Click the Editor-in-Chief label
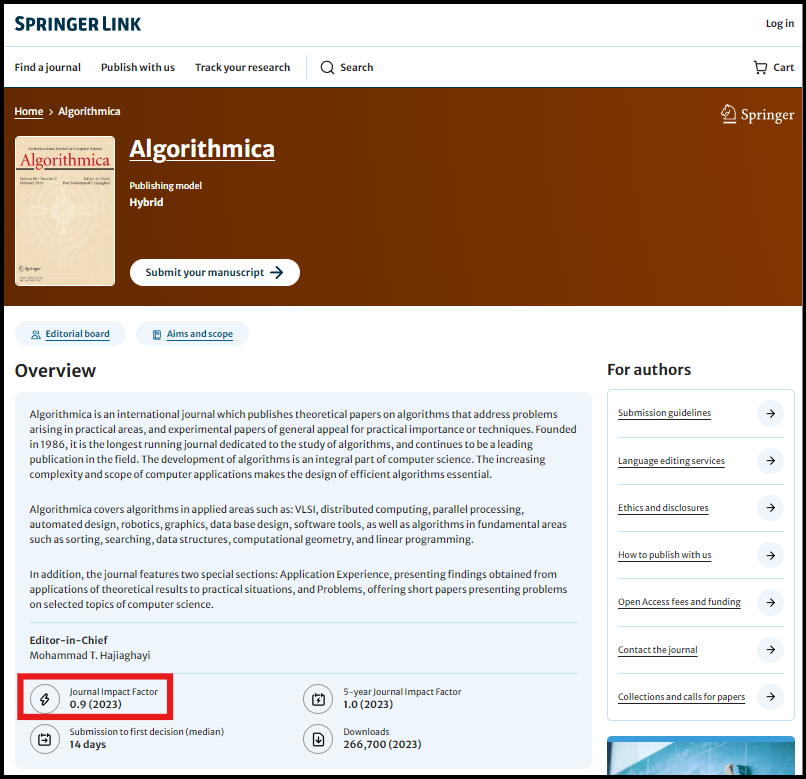The width and height of the screenshot is (806, 779). click(68, 641)
